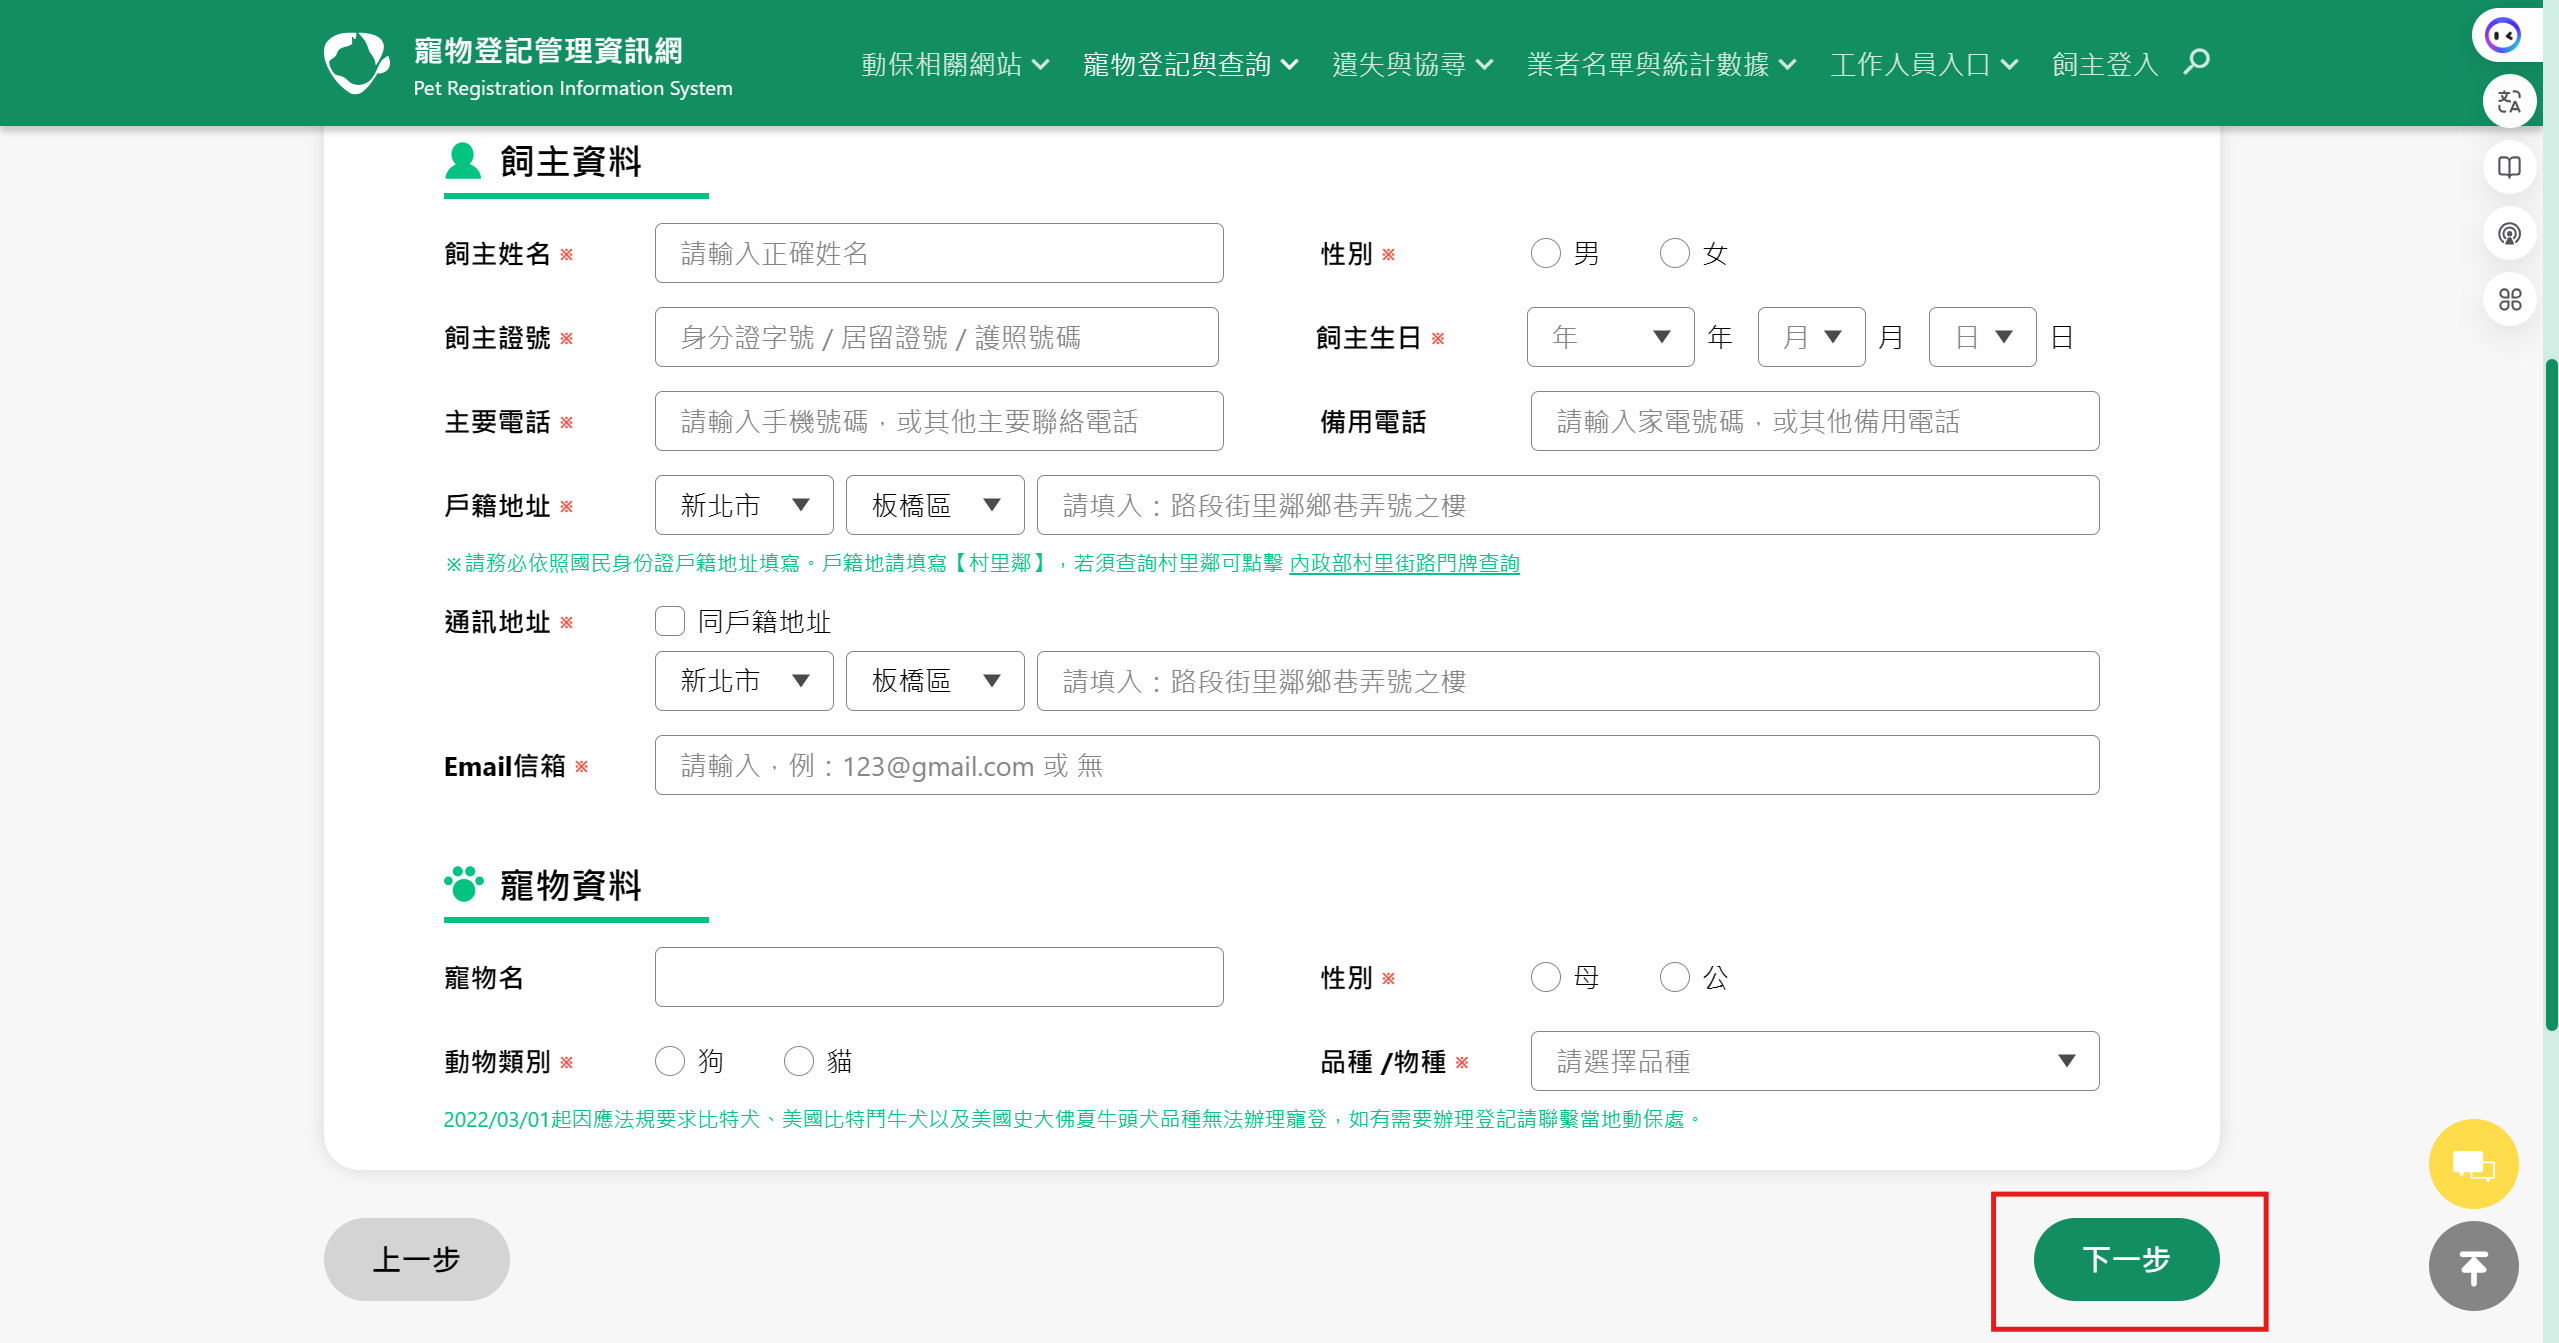Open the language translation icon
Screen dimensions: 2559x1343
pos(2508,100)
